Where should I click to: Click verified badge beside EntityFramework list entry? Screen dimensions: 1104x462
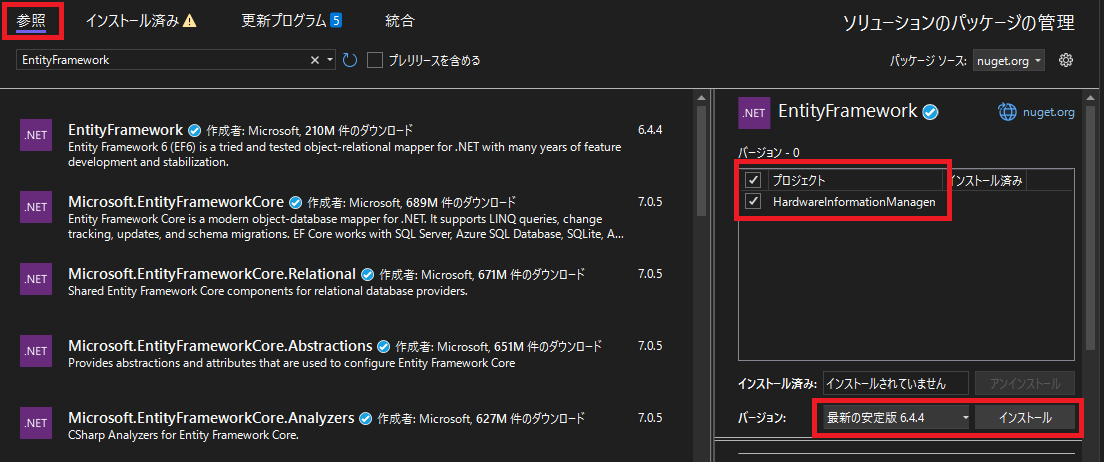coord(194,131)
